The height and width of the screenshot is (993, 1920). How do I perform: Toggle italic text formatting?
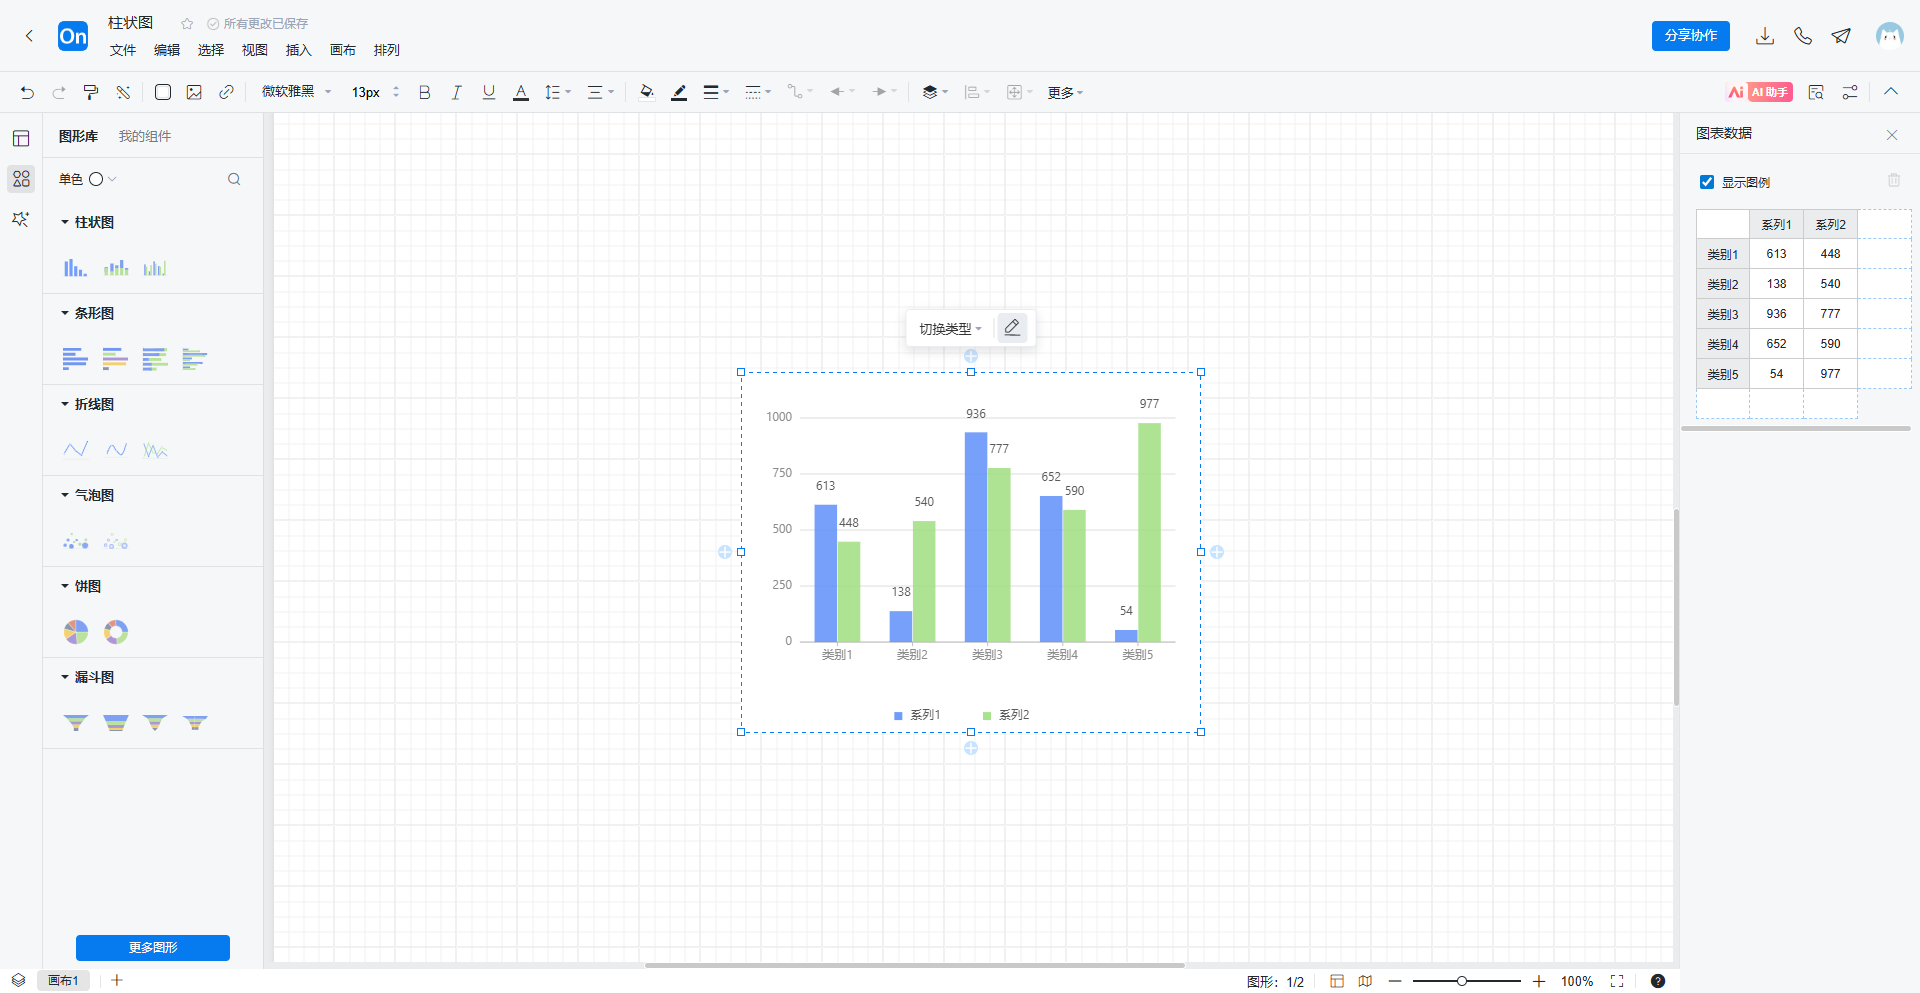click(x=456, y=92)
